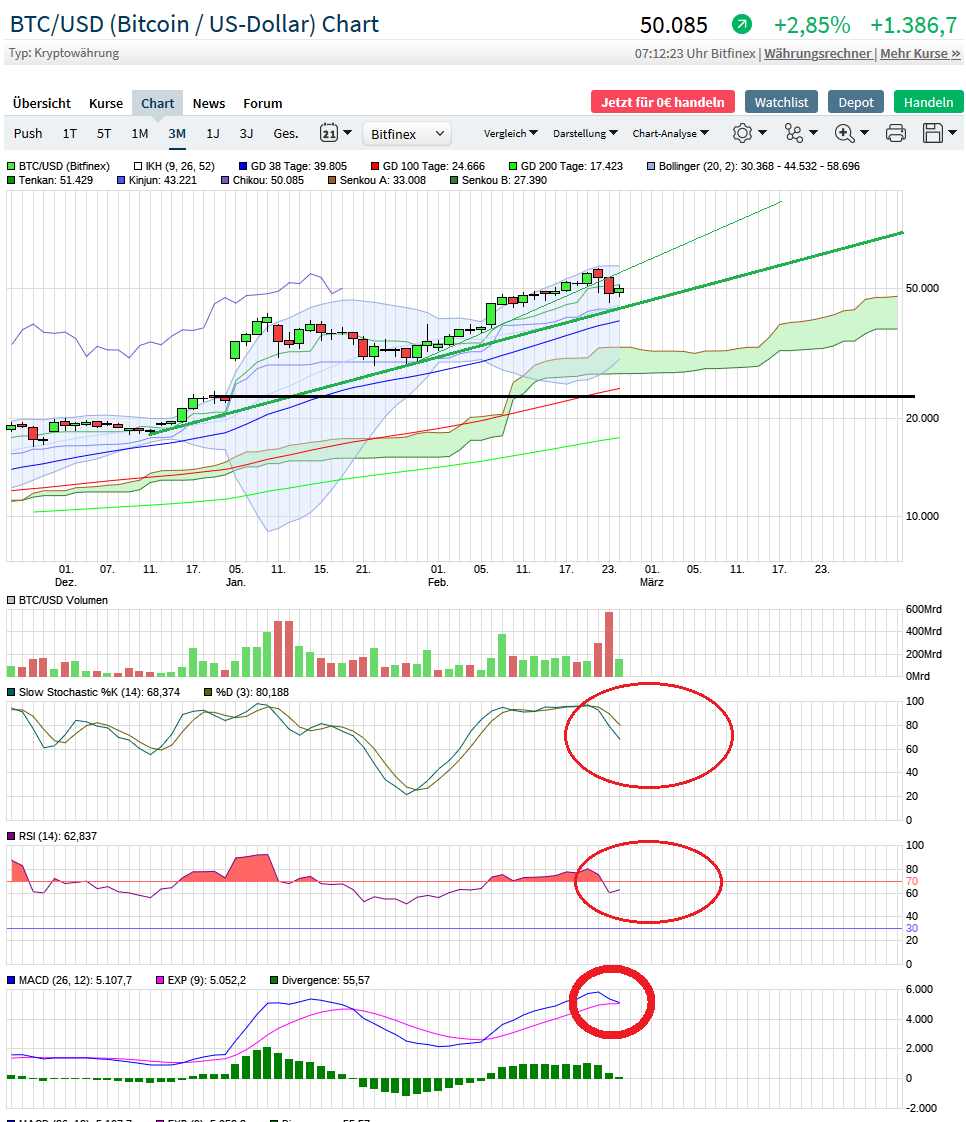This screenshot has width=966, height=1122.
Task: Add to Watchlist button
Action: point(782,102)
